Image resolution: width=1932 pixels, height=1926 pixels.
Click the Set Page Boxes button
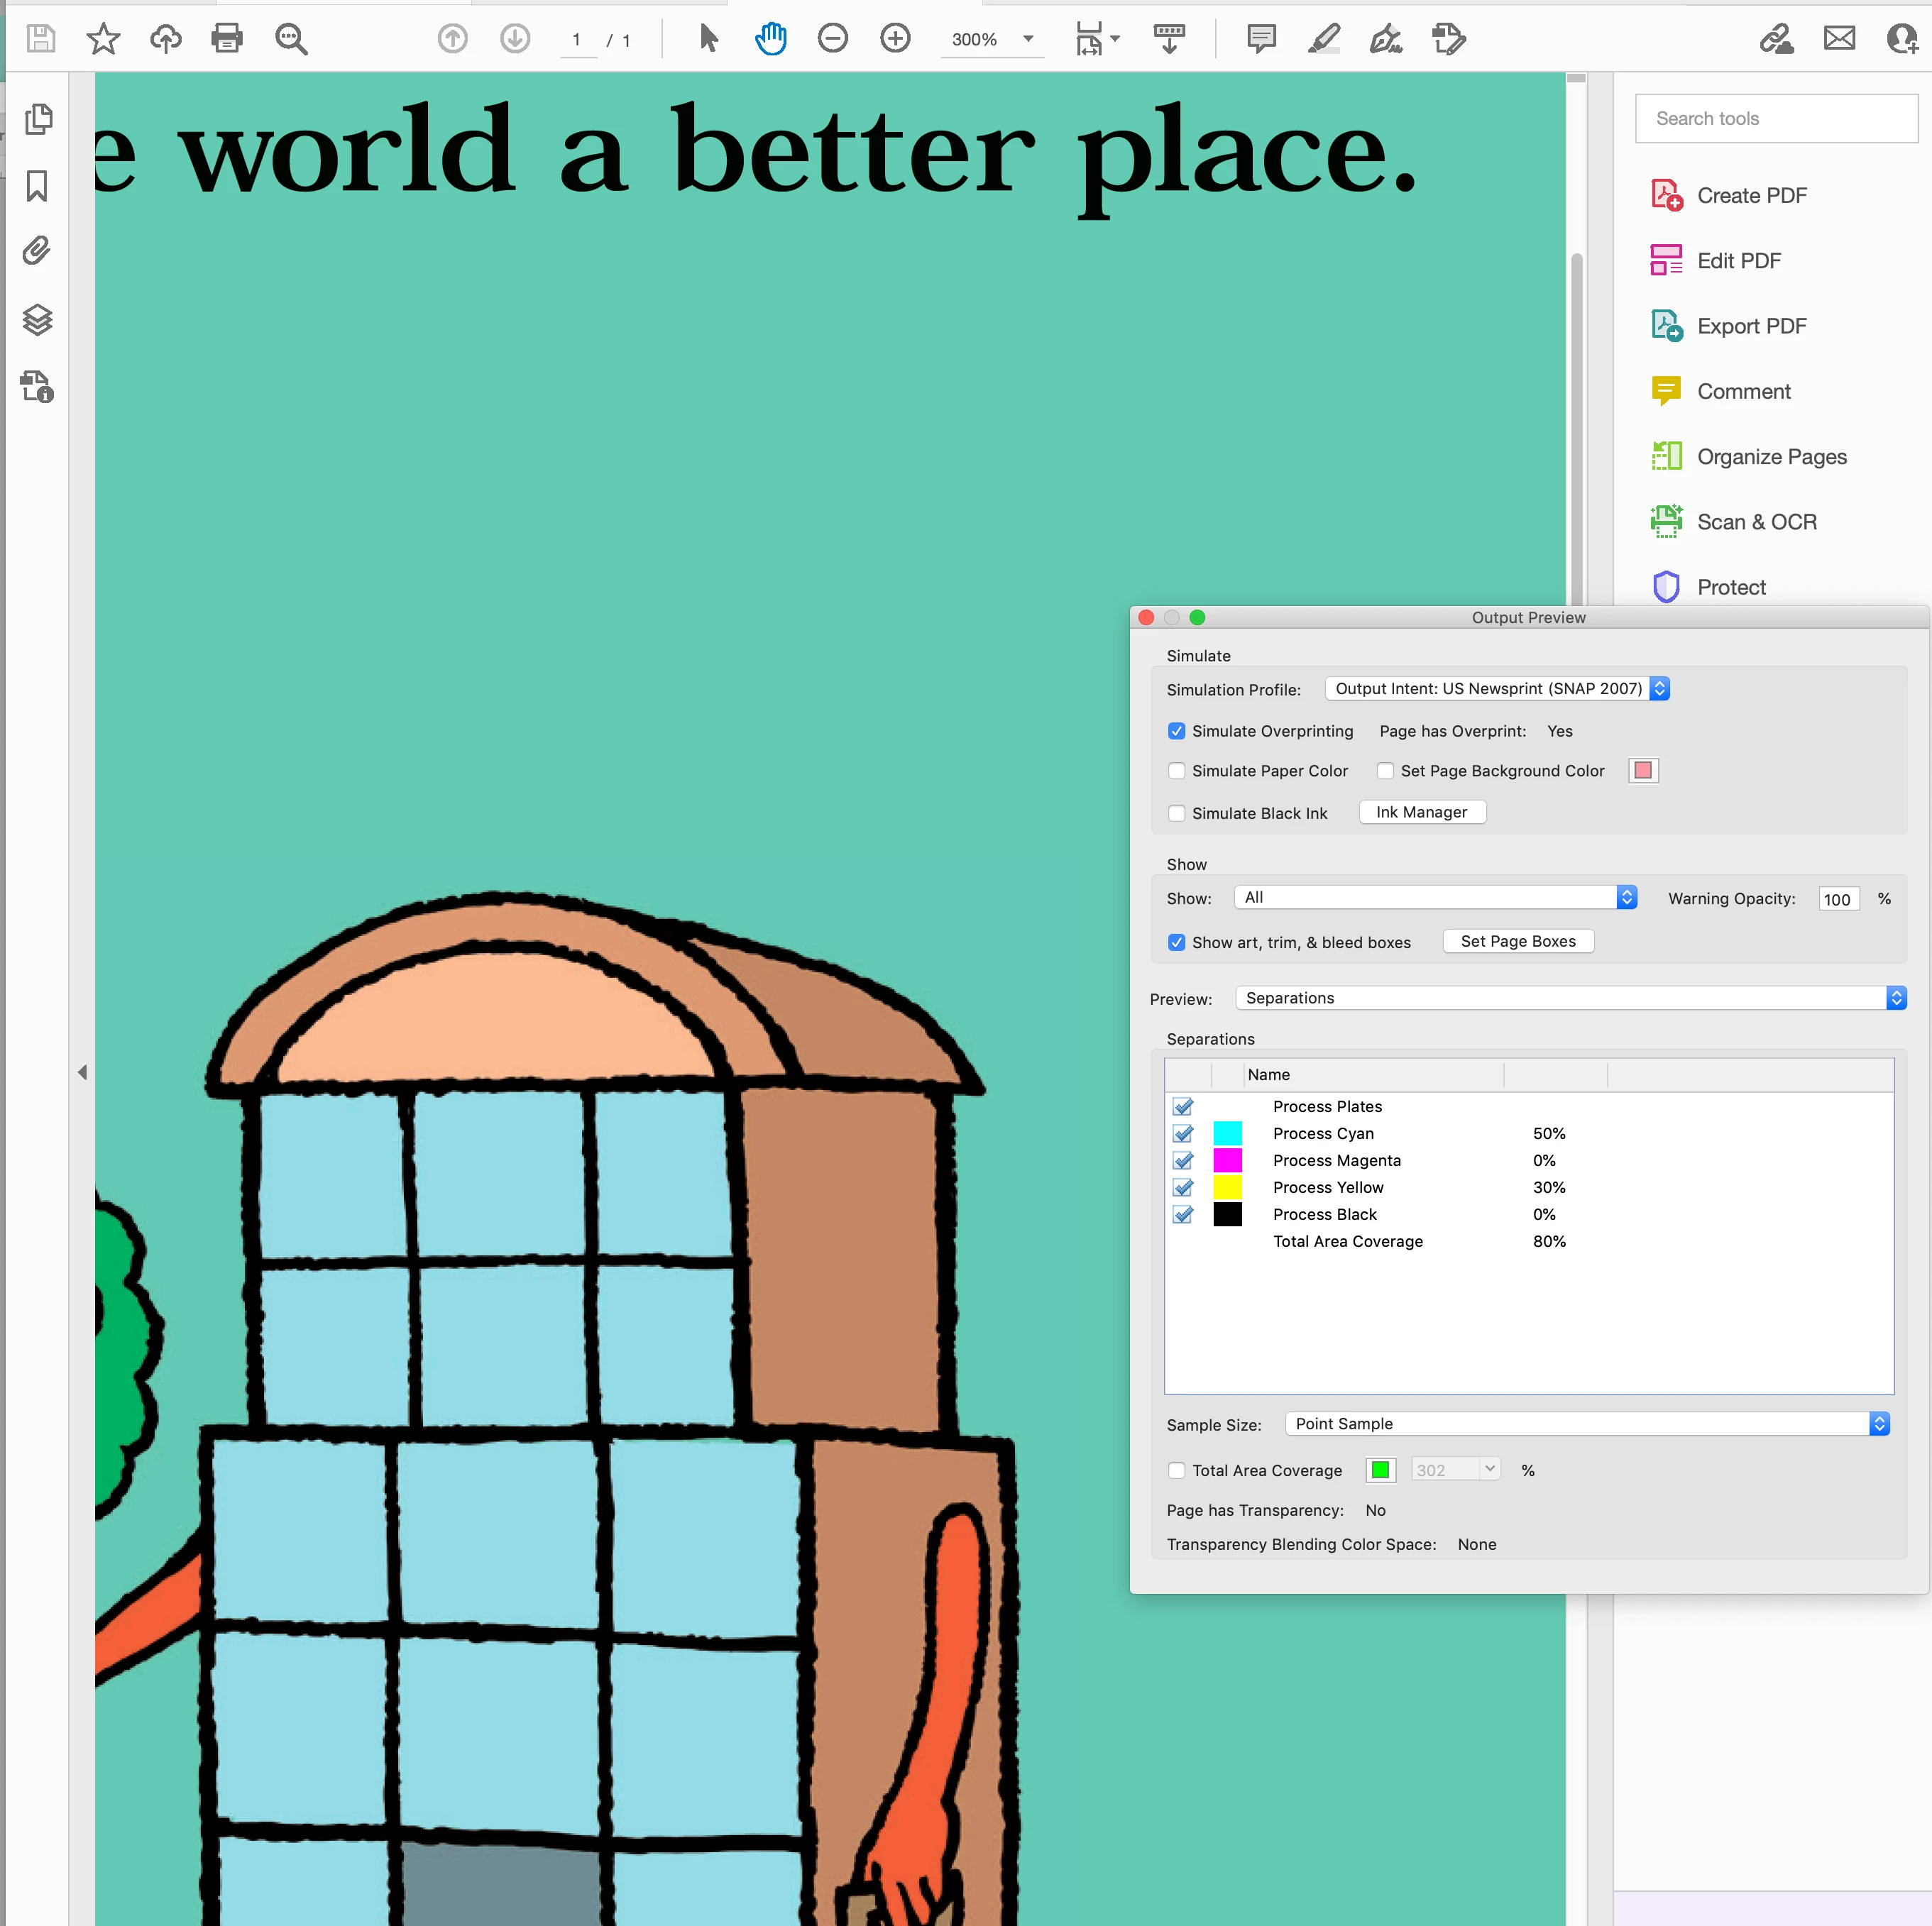[x=1517, y=941]
